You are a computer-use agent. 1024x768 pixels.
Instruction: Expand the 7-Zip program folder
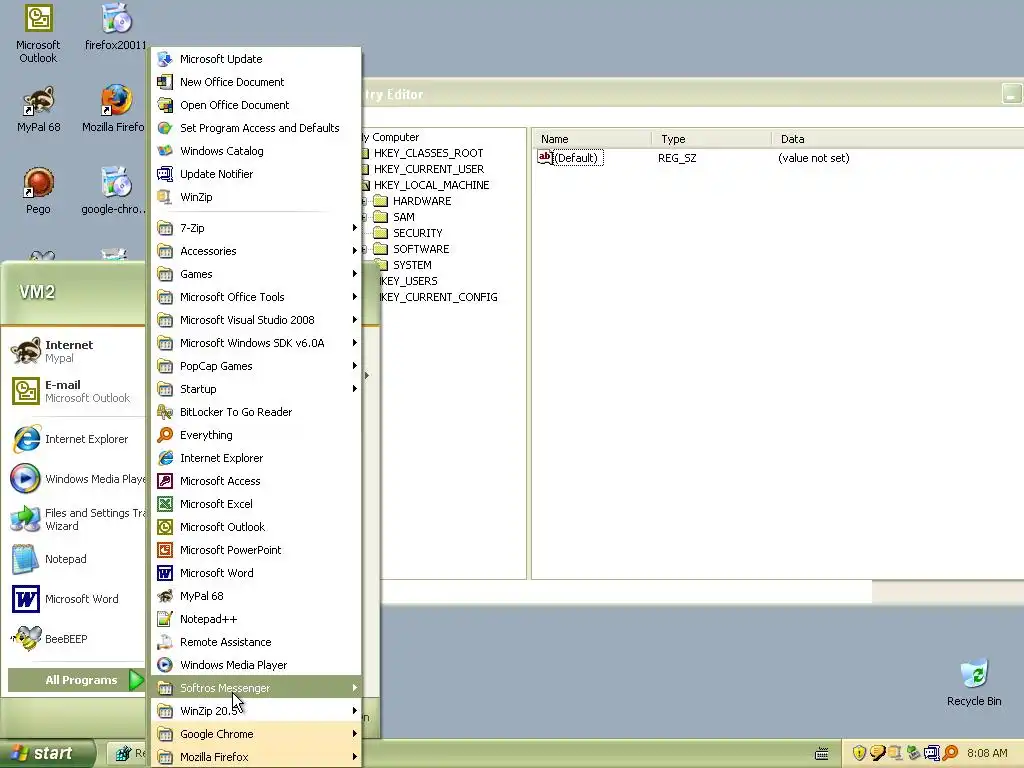point(256,228)
